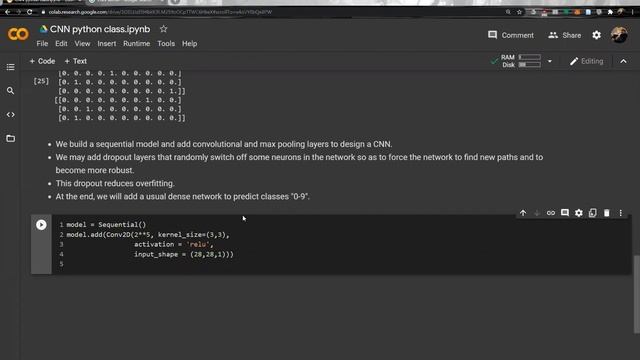Open Comment panel in header
The width and height of the screenshot is (640, 360).
tap(511, 35)
